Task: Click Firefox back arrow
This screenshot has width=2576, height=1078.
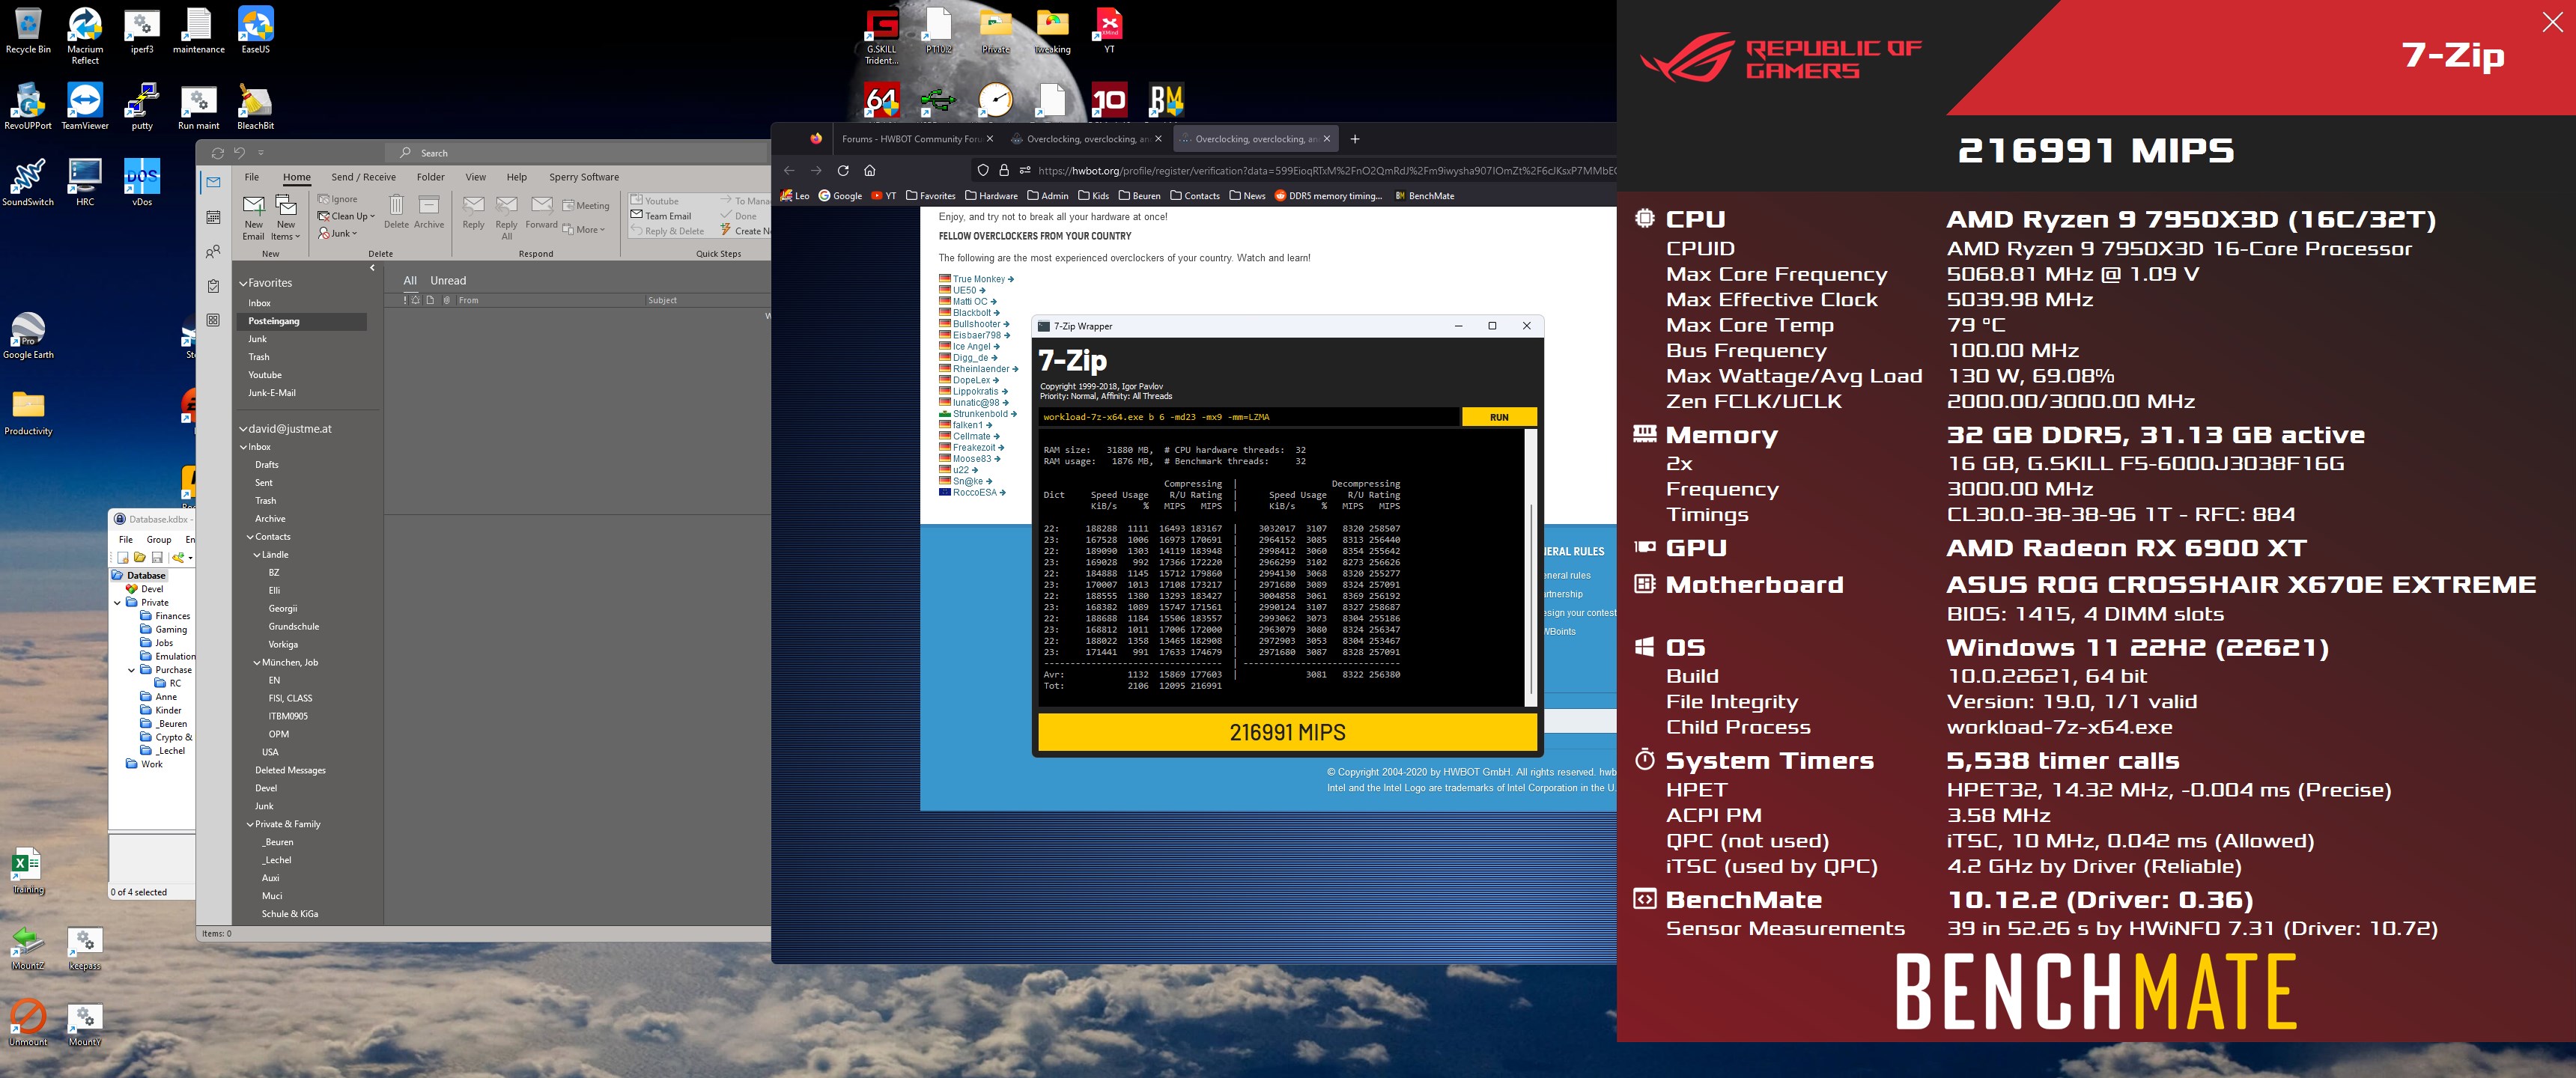Action: (789, 170)
